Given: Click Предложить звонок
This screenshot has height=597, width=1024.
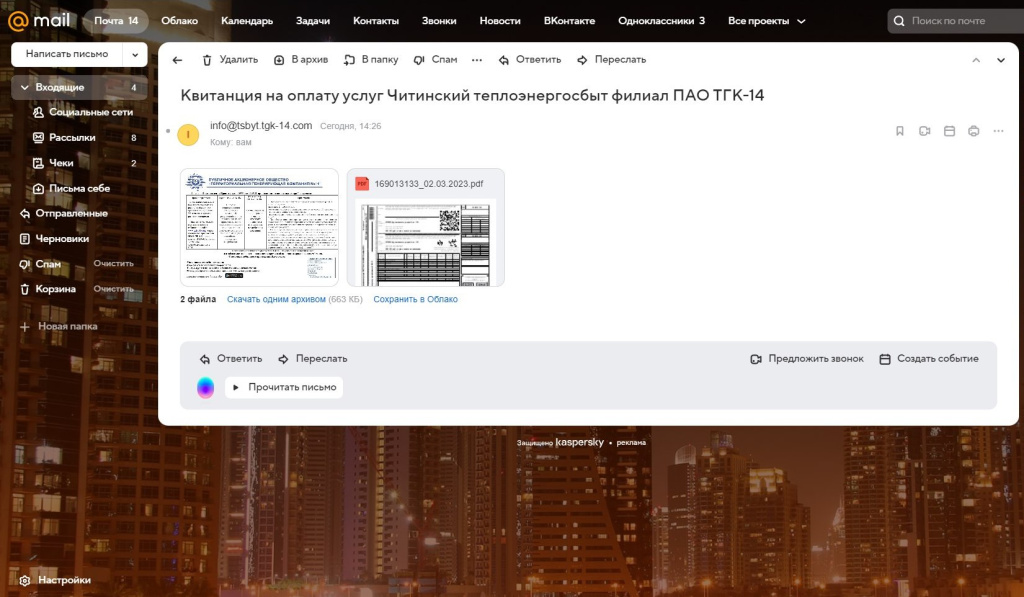Looking at the screenshot, I should point(807,359).
